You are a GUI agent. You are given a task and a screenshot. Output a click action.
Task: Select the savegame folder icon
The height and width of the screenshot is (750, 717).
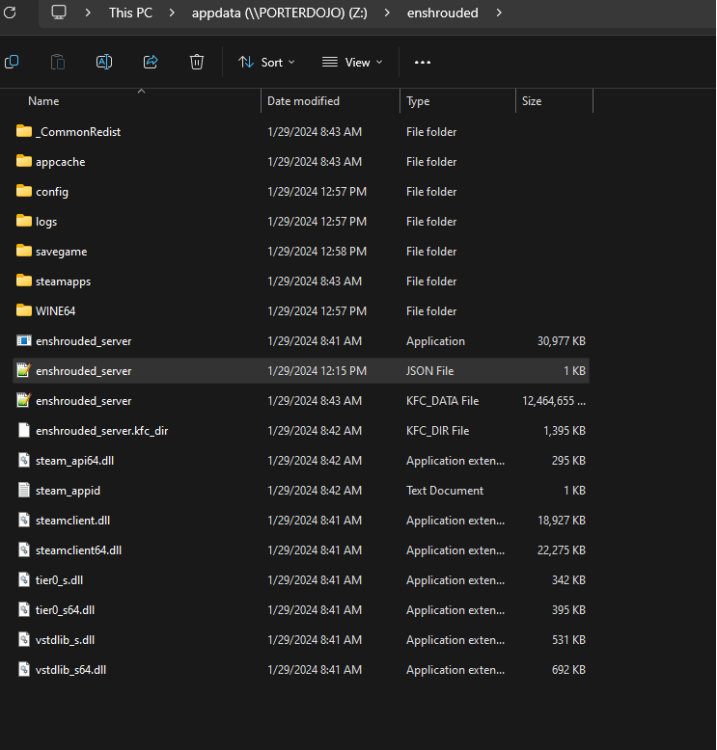pos(24,251)
